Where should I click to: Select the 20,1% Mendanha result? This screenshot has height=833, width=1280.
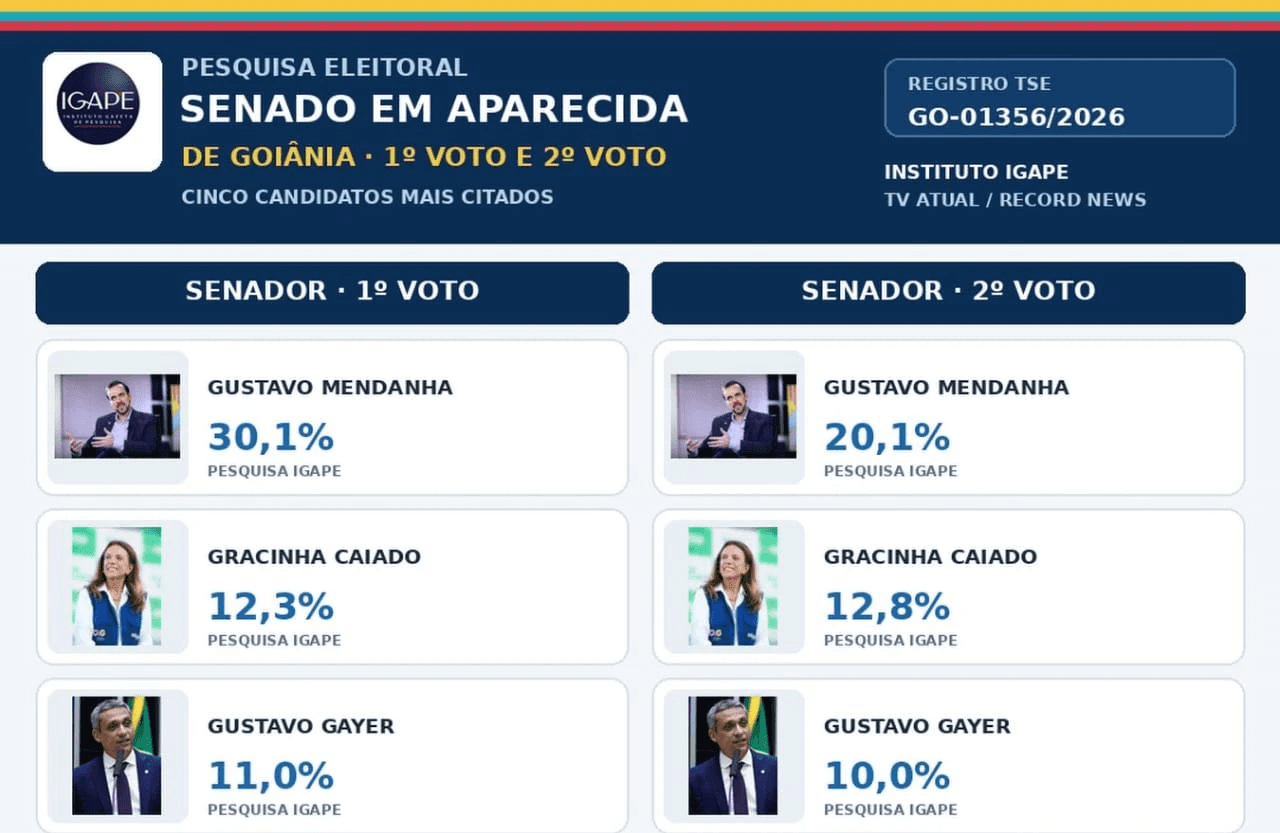(x=887, y=437)
